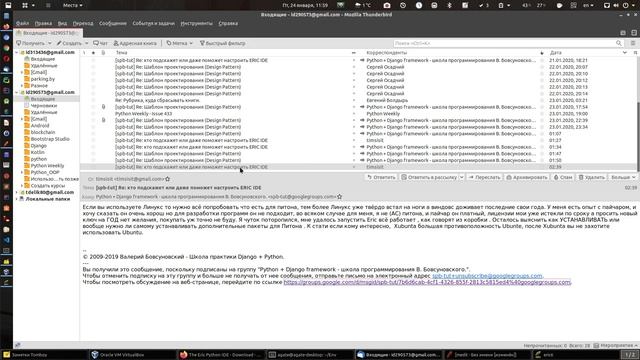Open the Больше (More) dropdown
This screenshot has height=360, width=640.
[x=623, y=177]
